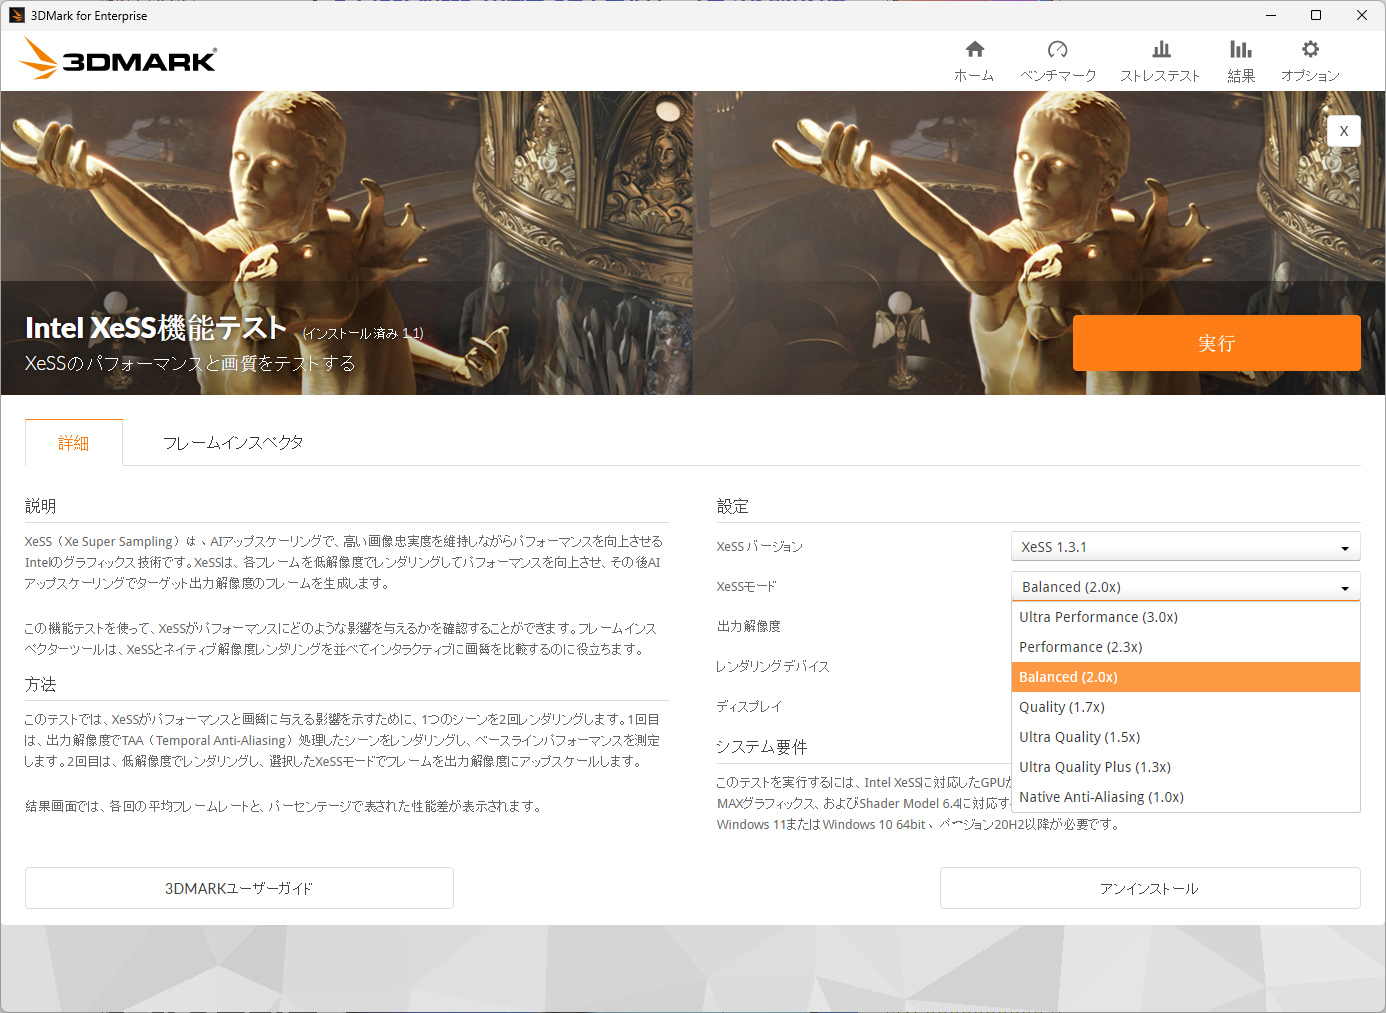Select Quality (1.7x) option
This screenshot has width=1386, height=1013.
(1186, 707)
